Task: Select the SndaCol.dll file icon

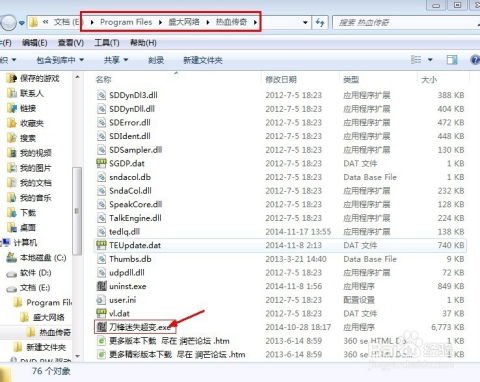Action: click(x=101, y=191)
